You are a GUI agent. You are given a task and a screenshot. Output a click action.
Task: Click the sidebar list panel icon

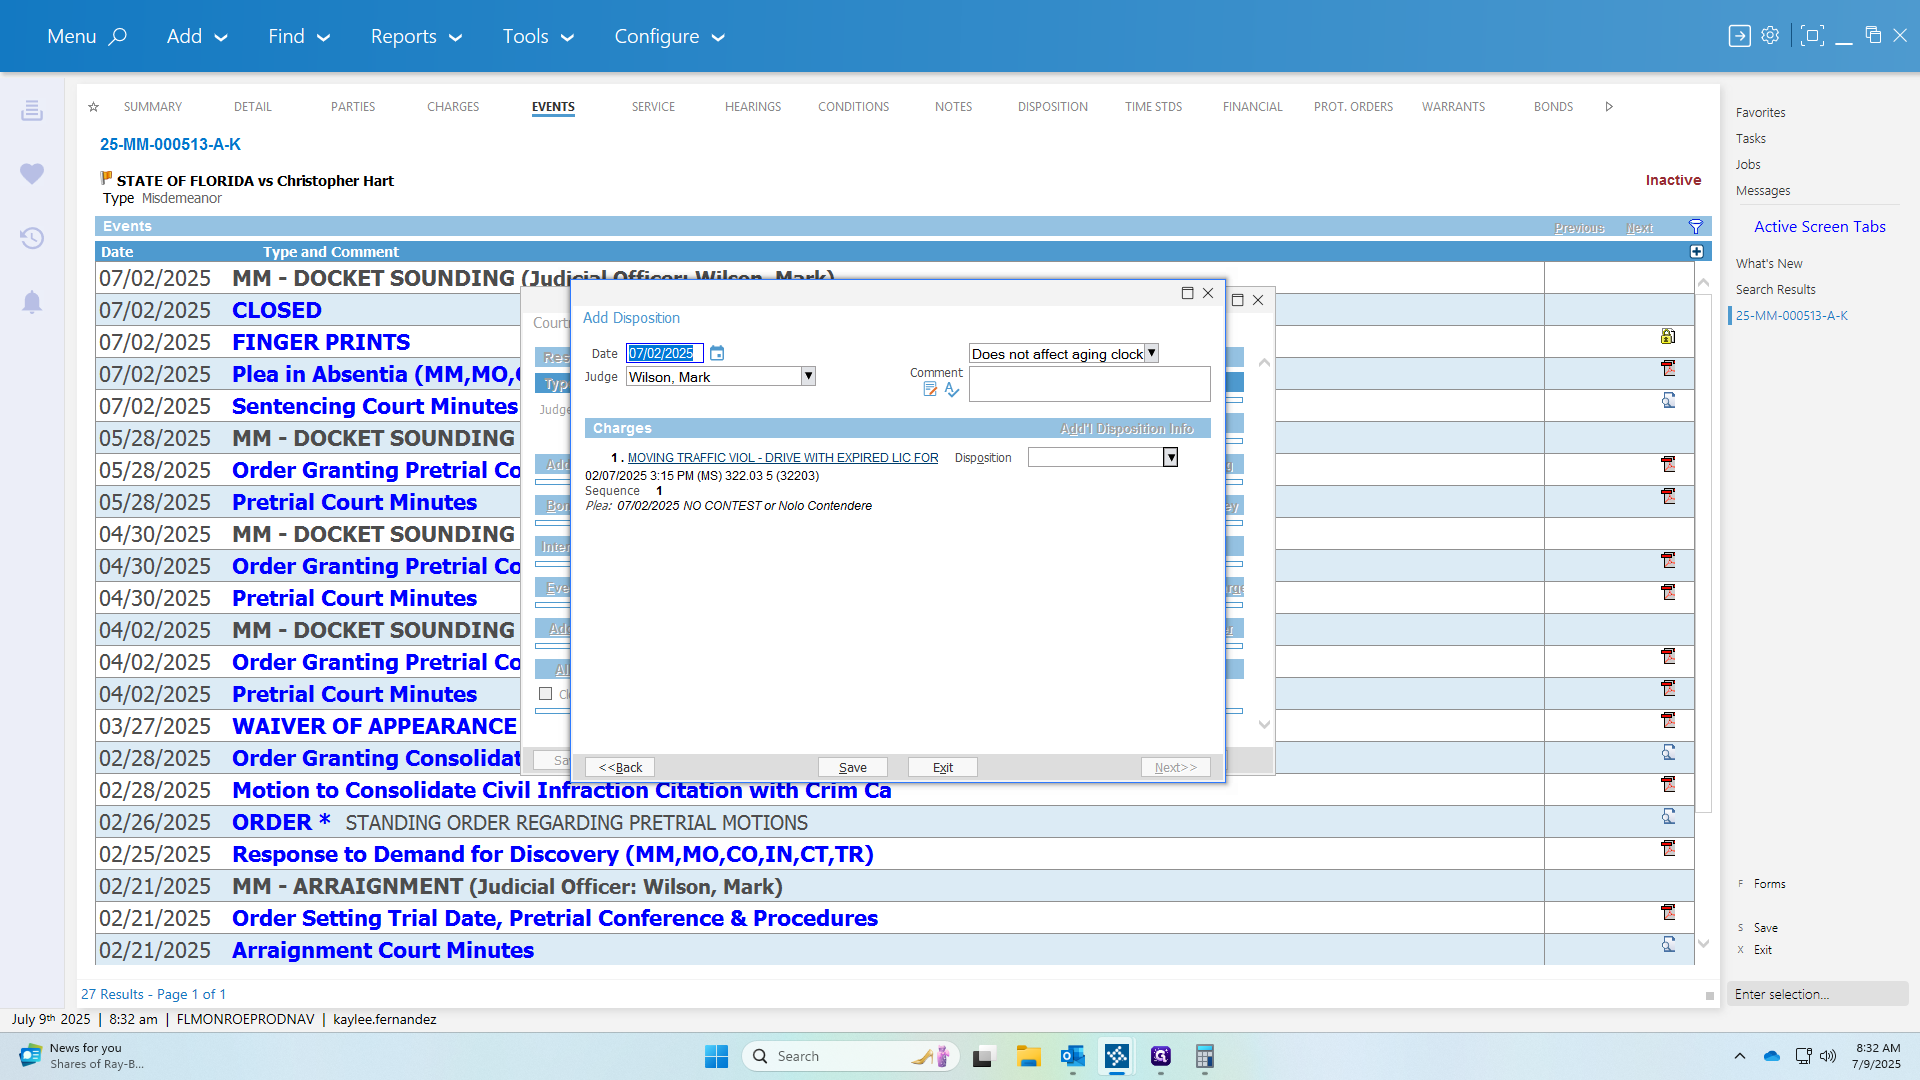pos(32,110)
